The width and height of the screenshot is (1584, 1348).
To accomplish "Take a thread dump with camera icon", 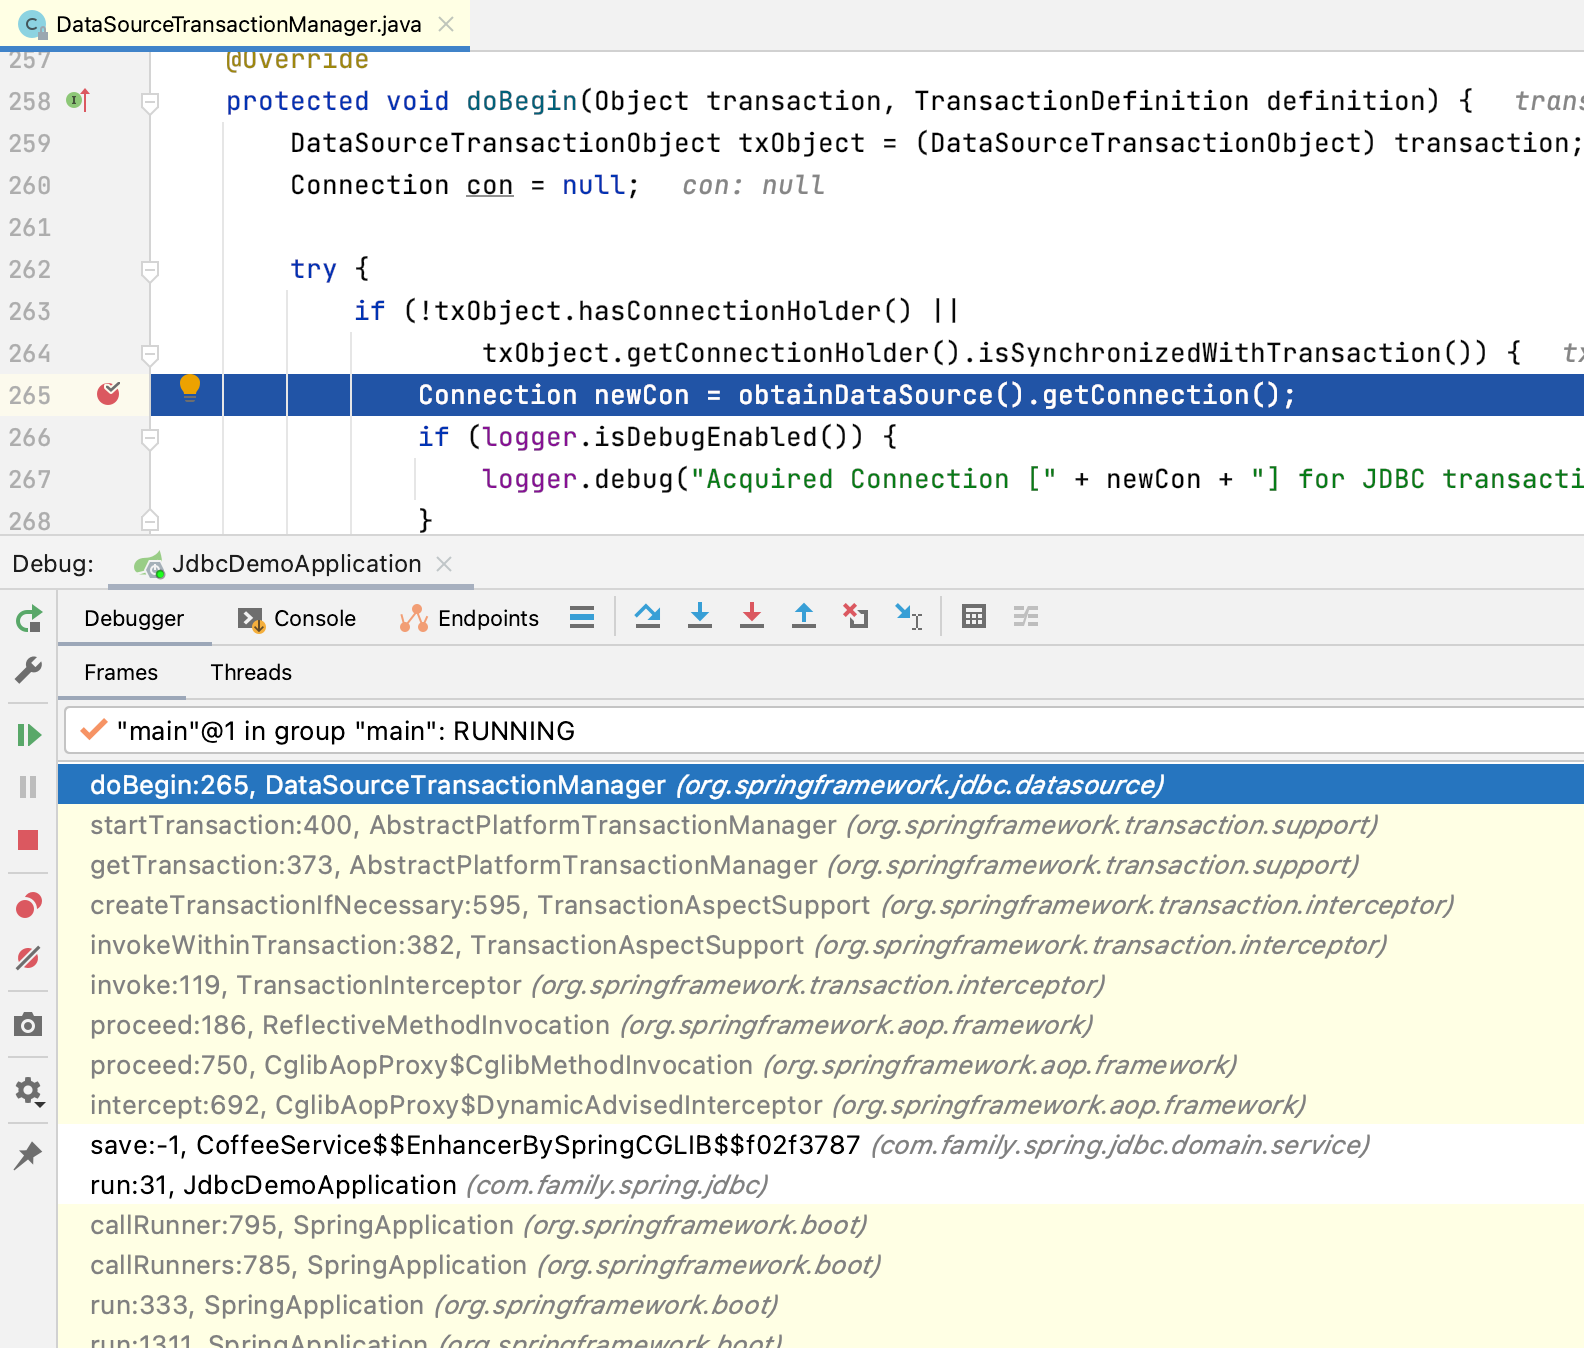I will point(29,1024).
